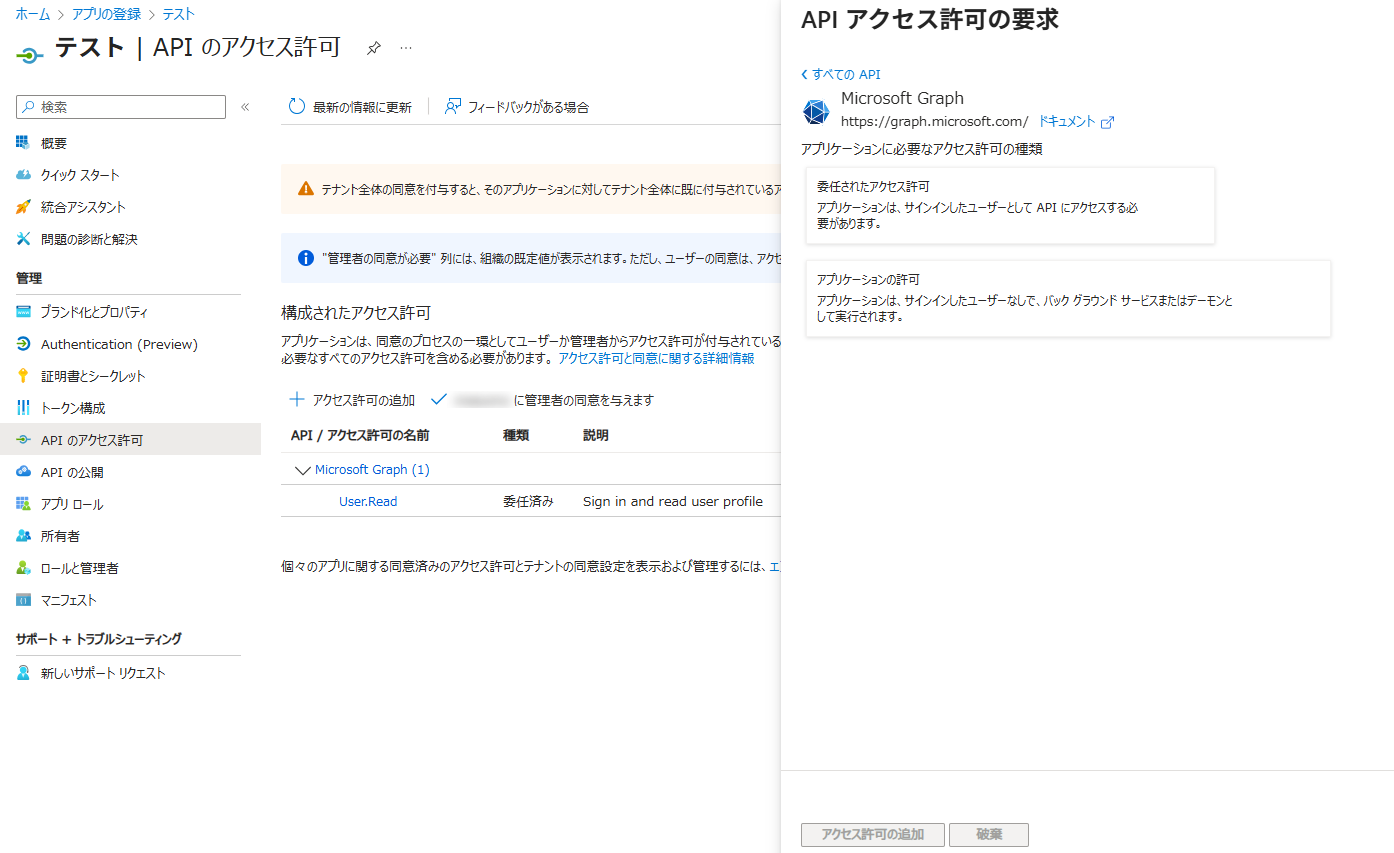
Task: Click the 破棄 discard button
Action: tap(989, 835)
